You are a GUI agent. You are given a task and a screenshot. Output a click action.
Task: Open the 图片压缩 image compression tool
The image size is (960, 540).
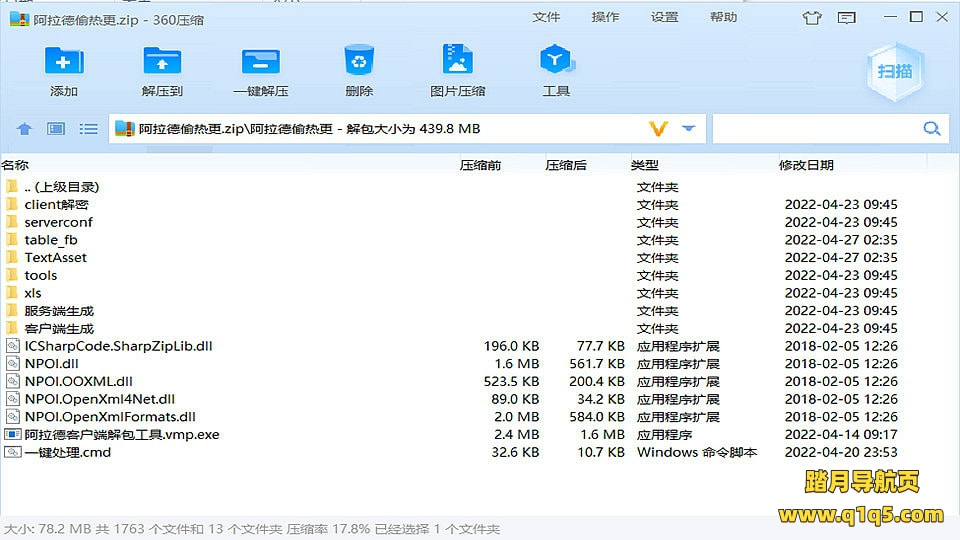(x=457, y=62)
